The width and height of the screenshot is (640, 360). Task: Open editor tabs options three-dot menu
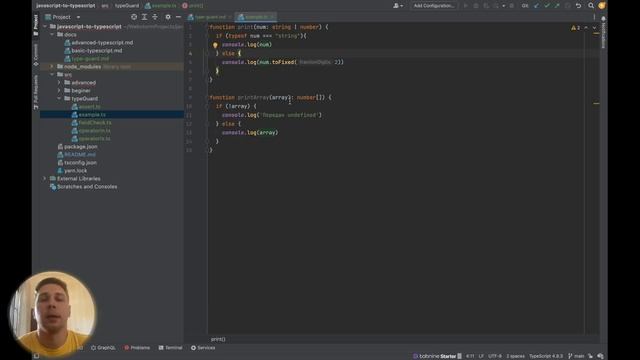[594, 17]
